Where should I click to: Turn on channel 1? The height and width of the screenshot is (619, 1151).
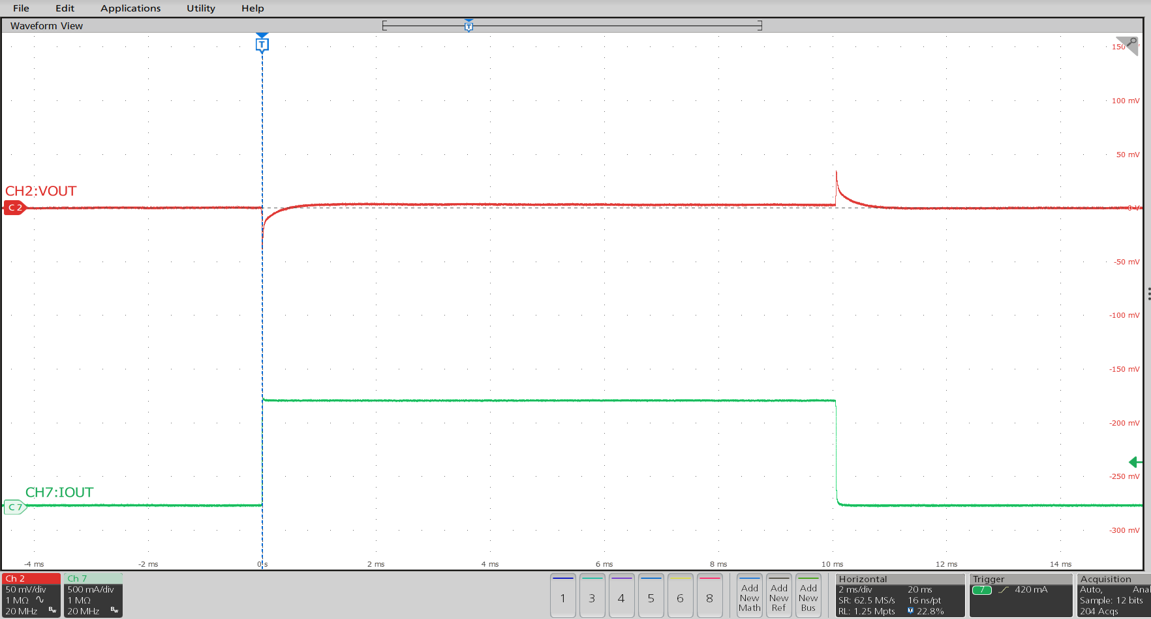(x=563, y=595)
